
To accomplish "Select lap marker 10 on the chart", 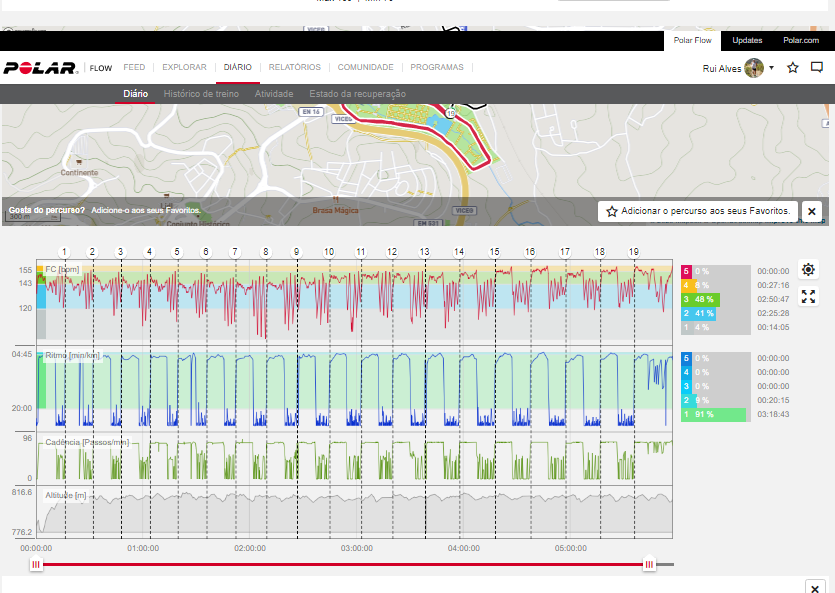I will pos(328,252).
